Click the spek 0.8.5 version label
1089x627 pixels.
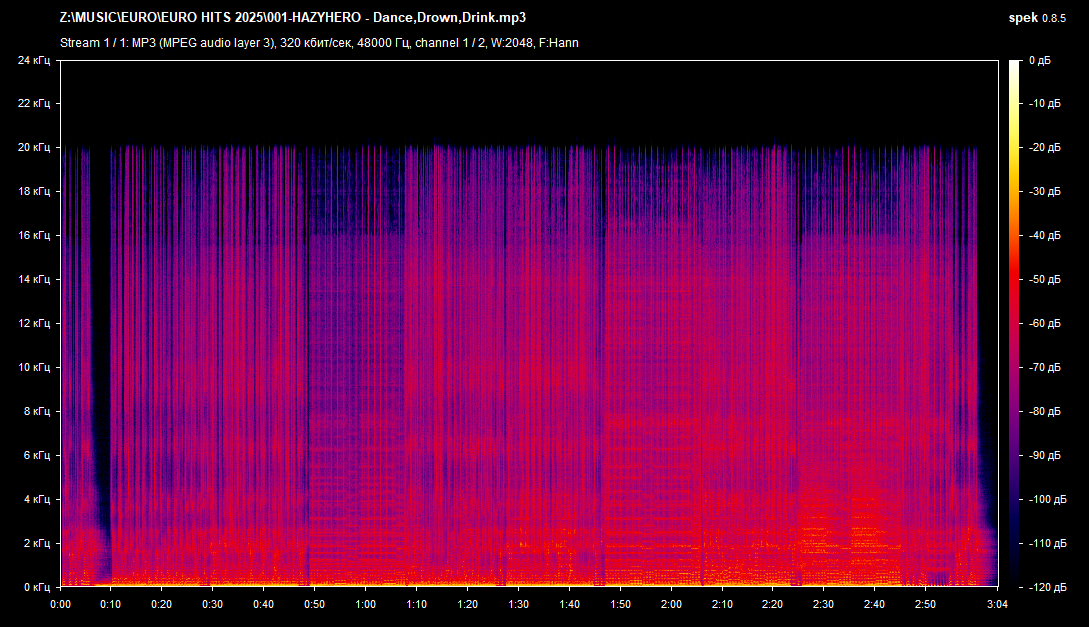[x=1037, y=18]
